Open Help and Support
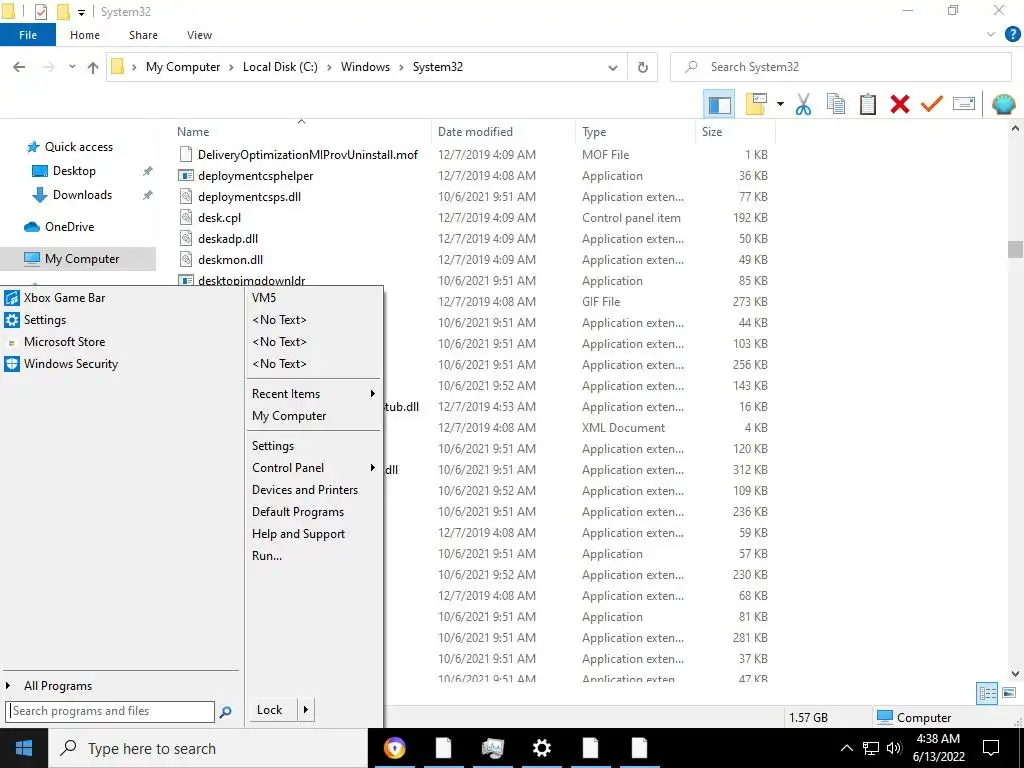Screen dimensions: 1024x768 click(x=298, y=534)
